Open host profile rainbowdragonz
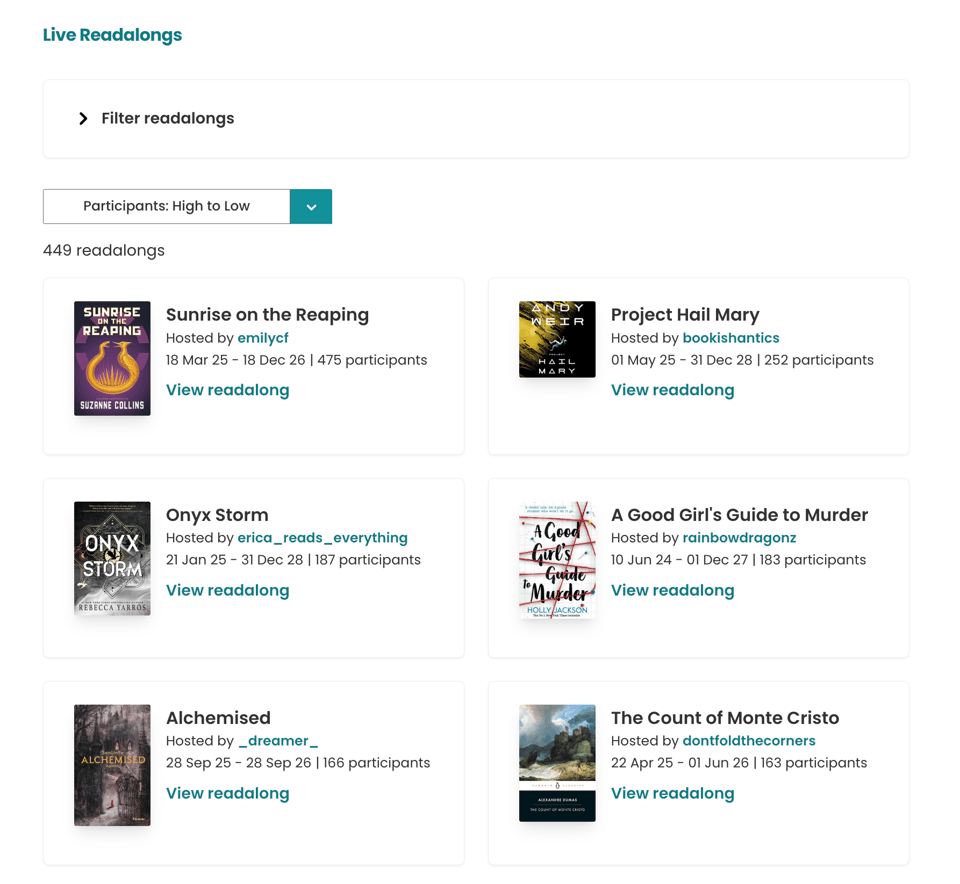The height and width of the screenshot is (884, 960). [x=739, y=538]
